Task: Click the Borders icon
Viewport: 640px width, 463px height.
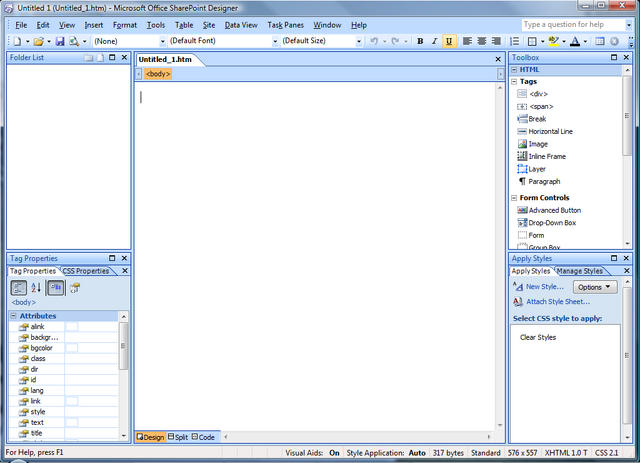Action: (x=532, y=41)
